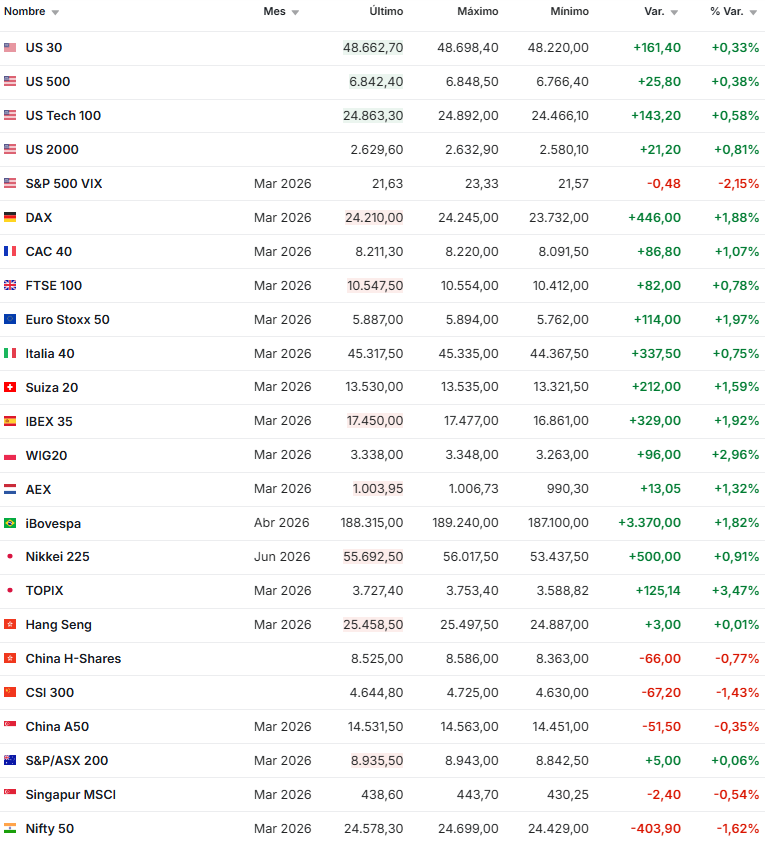Click the German flag icon next to DAX
This screenshot has width=765, height=842.
(x=10, y=217)
